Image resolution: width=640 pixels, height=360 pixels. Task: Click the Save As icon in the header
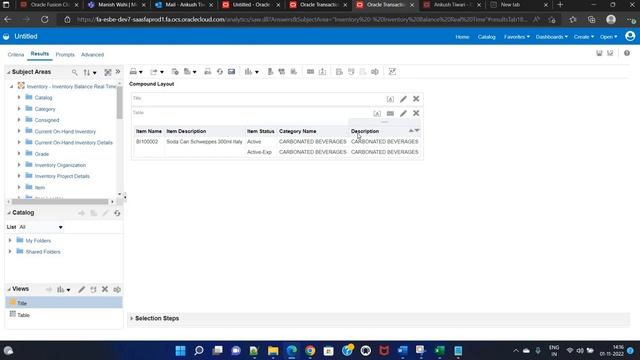pyautogui.click(x=610, y=53)
